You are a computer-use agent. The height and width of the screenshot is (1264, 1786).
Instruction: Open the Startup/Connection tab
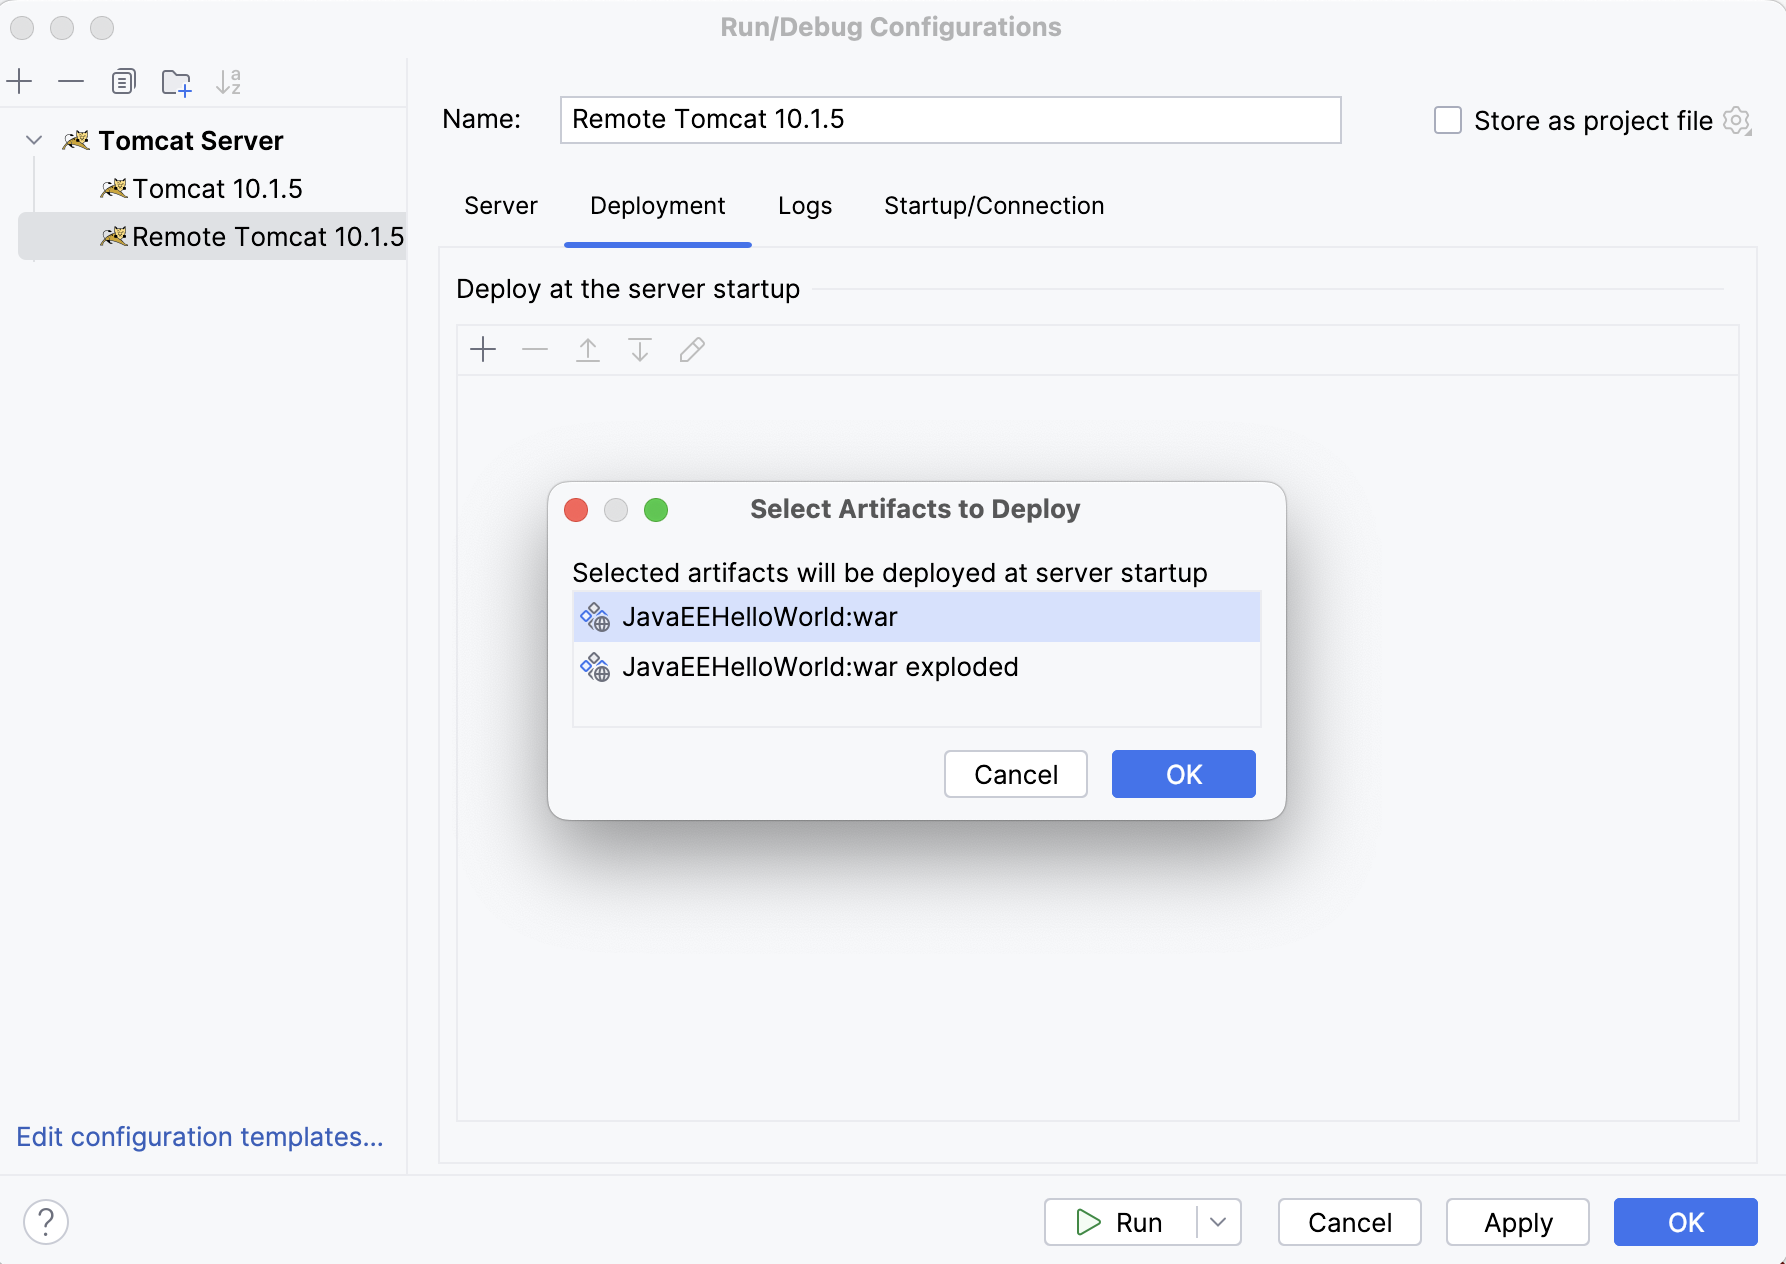[993, 206]
